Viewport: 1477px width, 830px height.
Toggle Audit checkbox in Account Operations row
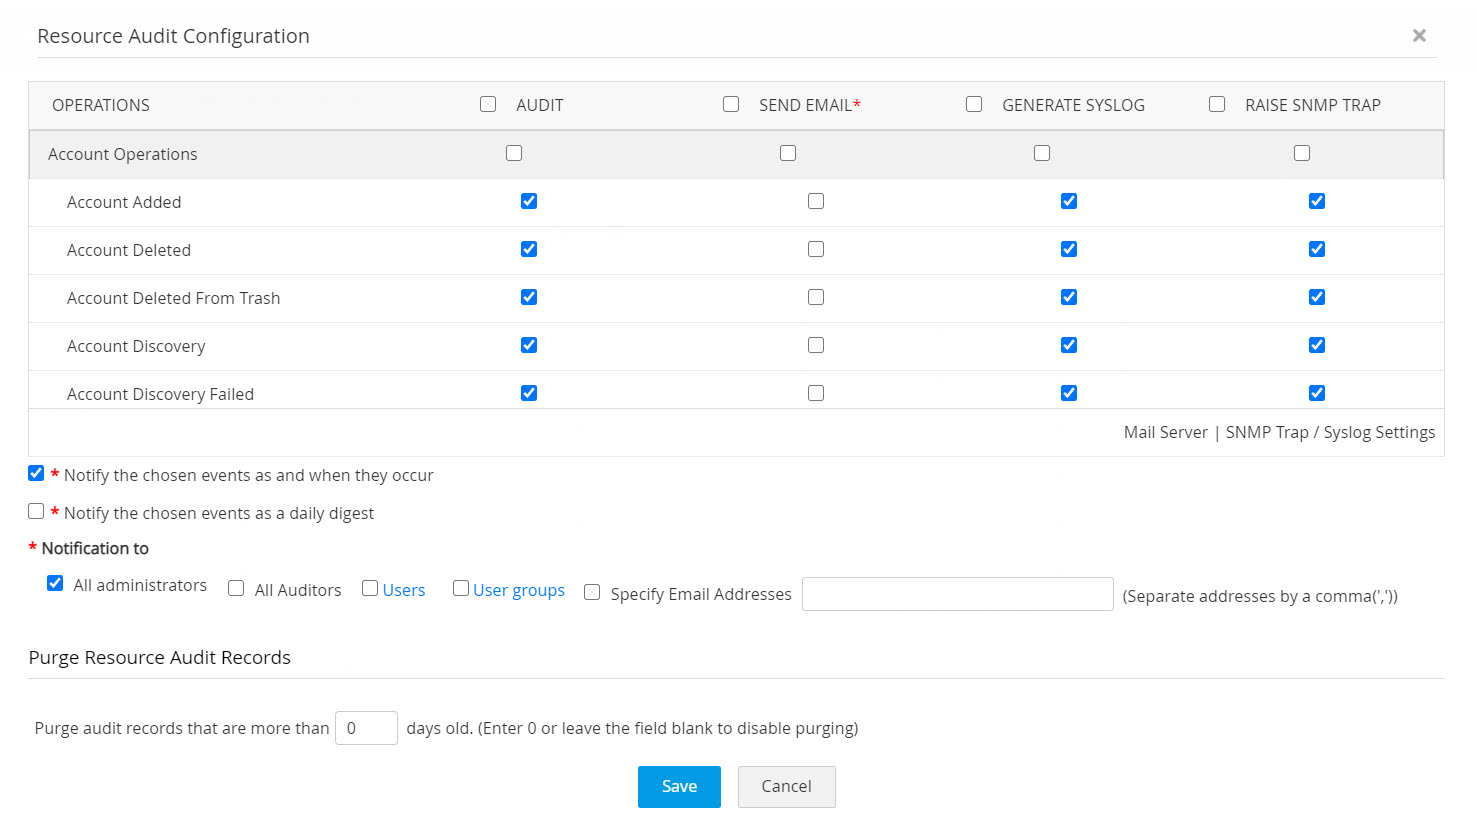[x=514, y=153]
